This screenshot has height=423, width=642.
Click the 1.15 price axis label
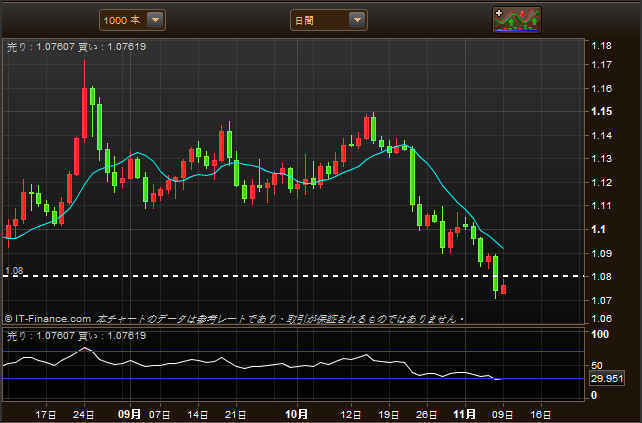(601, 111)
